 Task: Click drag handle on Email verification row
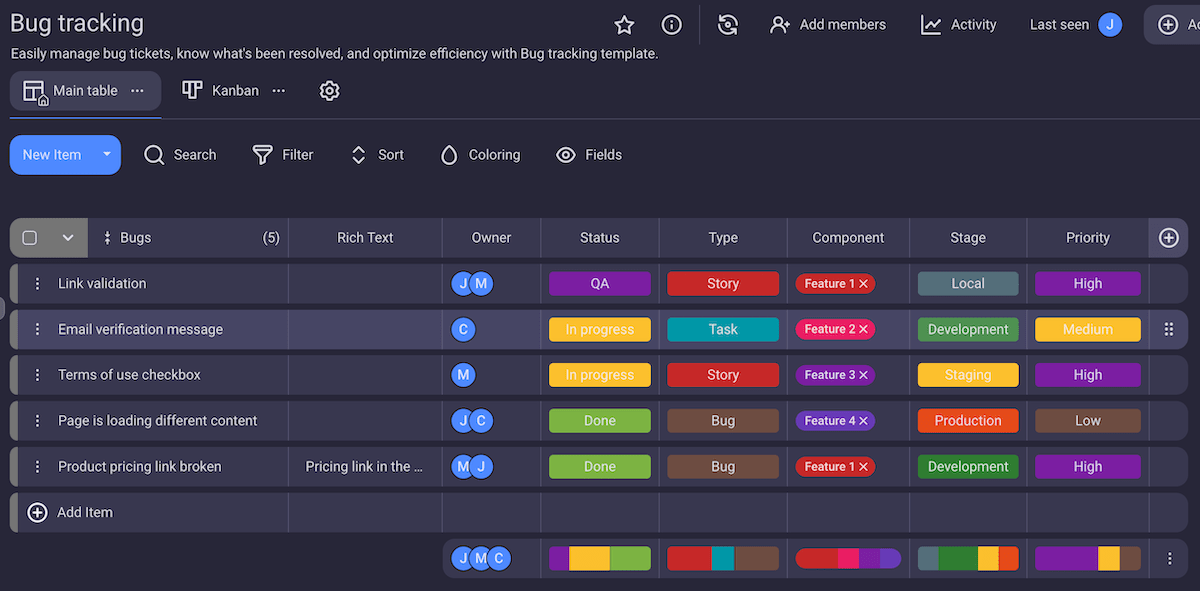[1168, 330]
